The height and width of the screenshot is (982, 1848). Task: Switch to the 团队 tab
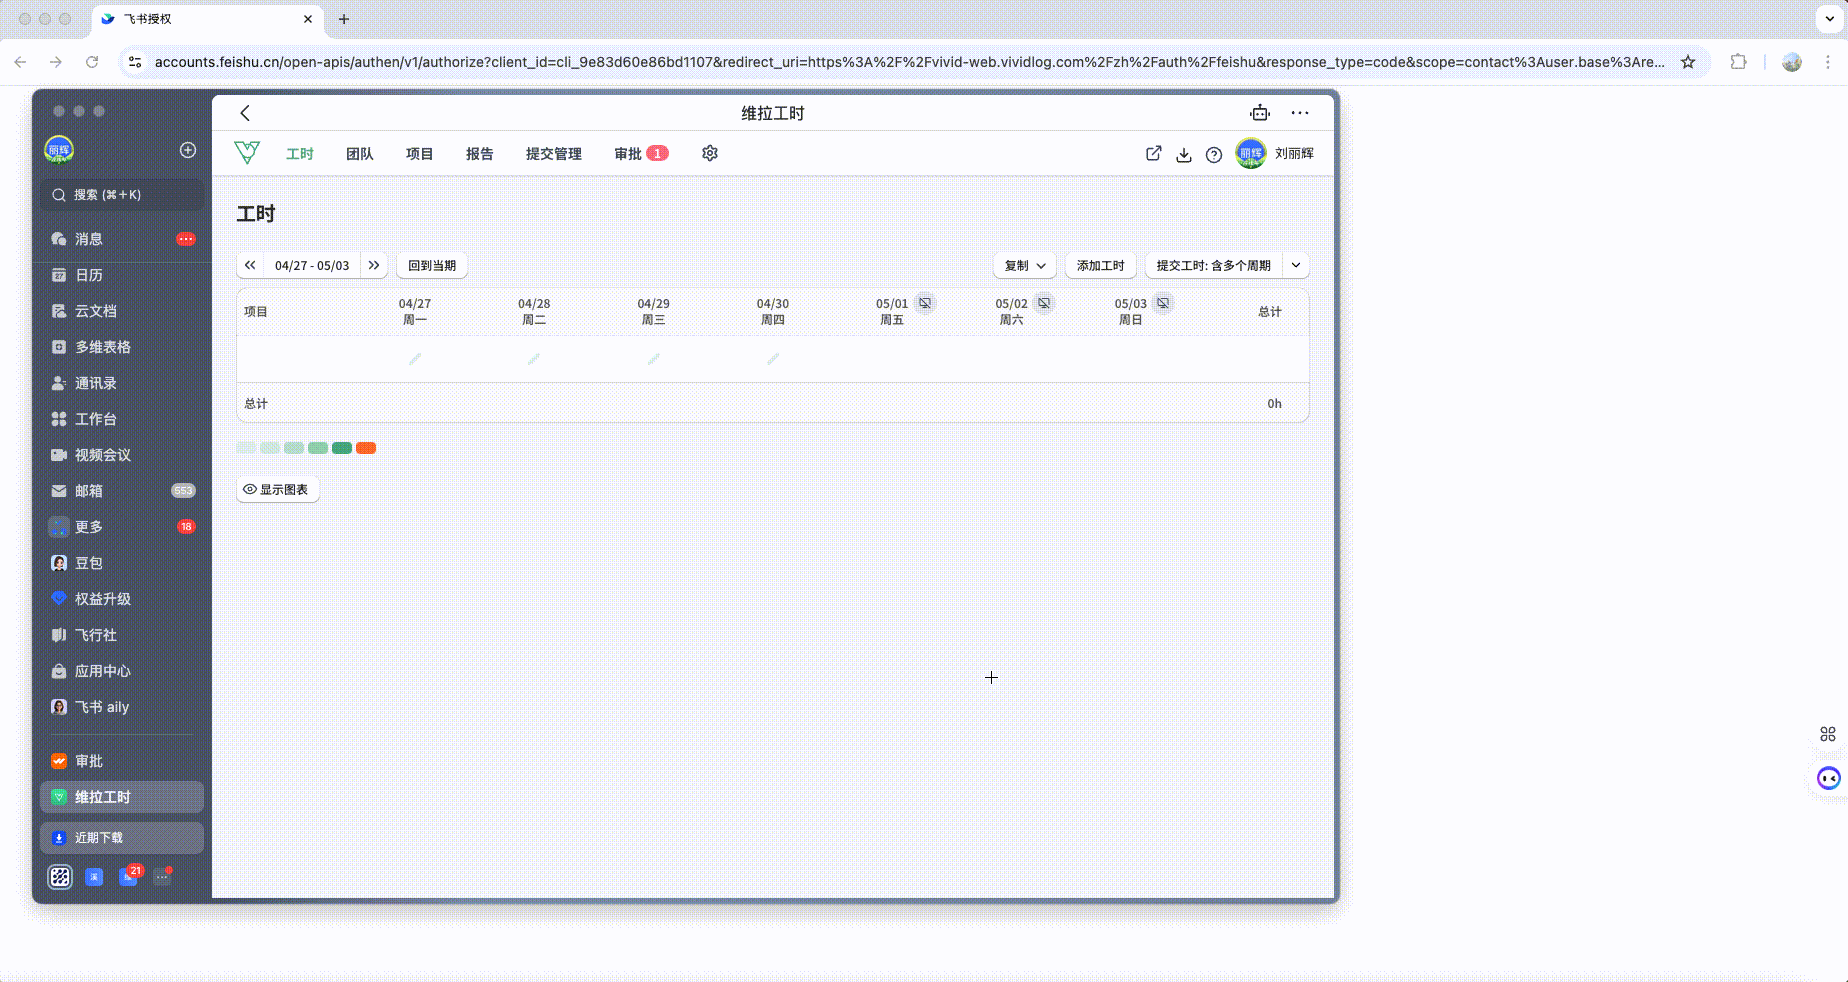[x=360, y=153]
